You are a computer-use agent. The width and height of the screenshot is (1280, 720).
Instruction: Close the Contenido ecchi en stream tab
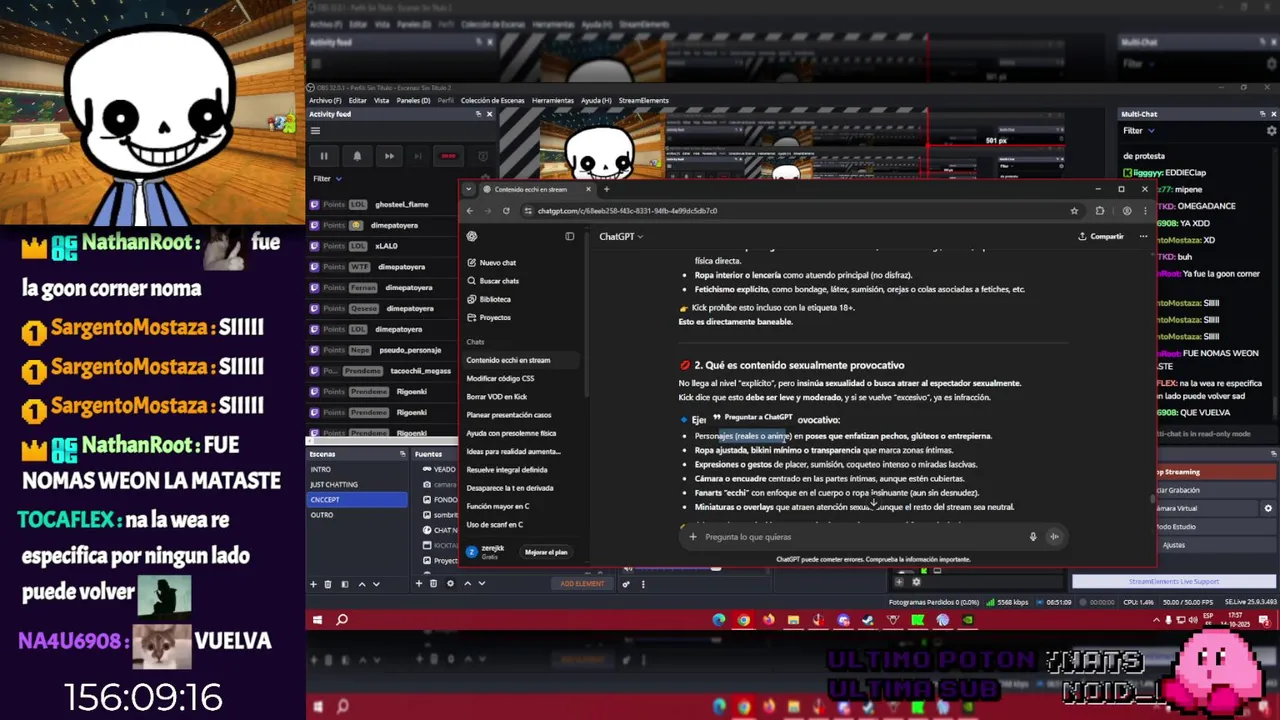point(588,189)
